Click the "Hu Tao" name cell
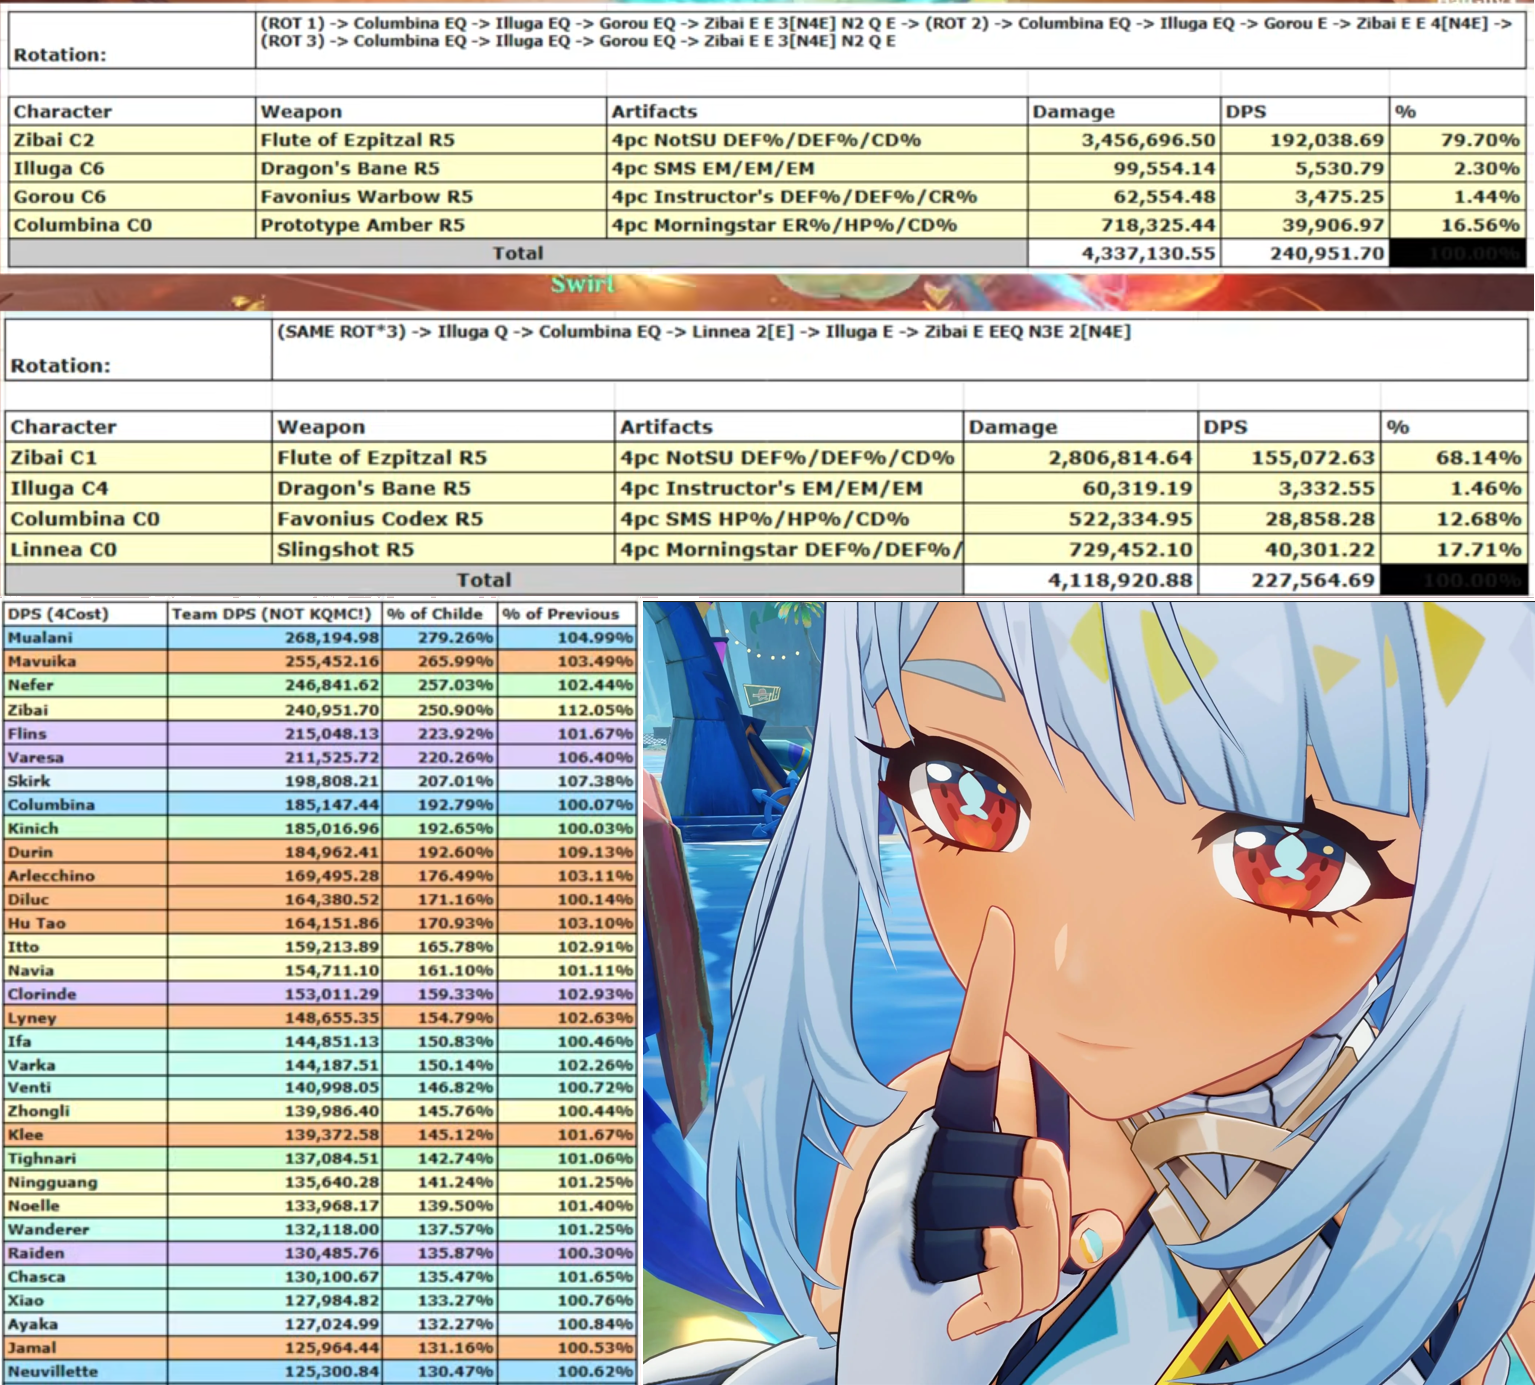The height and width of the screenshot is (1385, 1535). (85, 923)
